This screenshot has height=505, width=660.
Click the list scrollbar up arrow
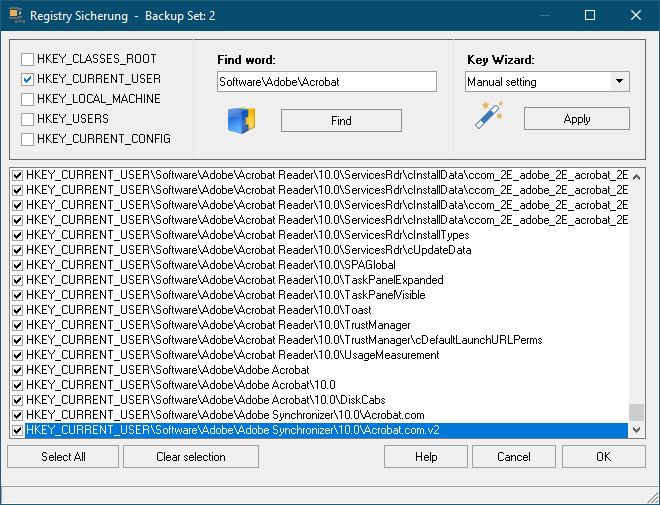tap(636, 177)
